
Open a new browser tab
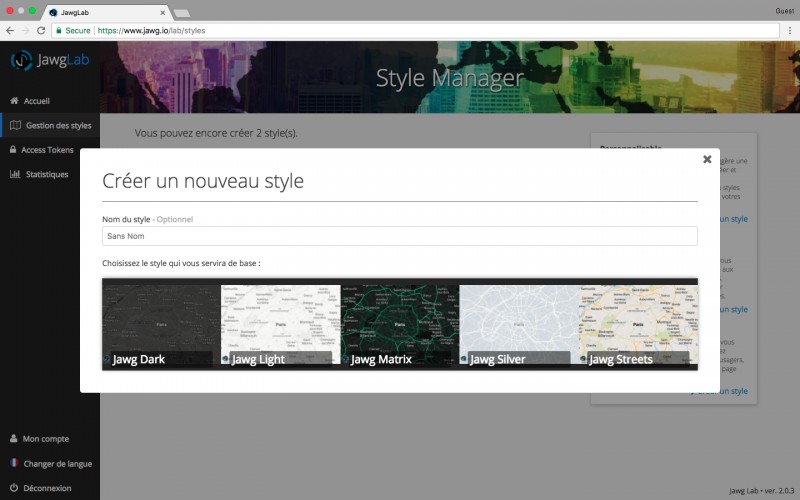point(182,13)
